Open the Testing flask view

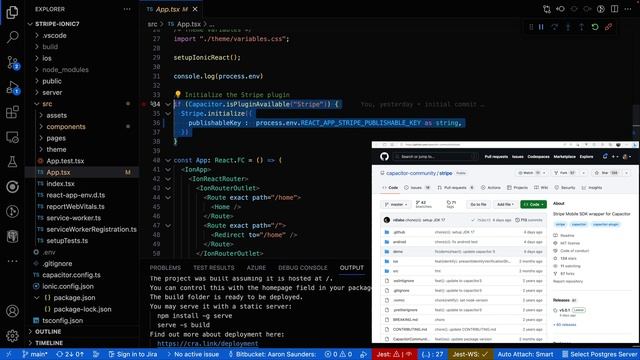[12, 162]
